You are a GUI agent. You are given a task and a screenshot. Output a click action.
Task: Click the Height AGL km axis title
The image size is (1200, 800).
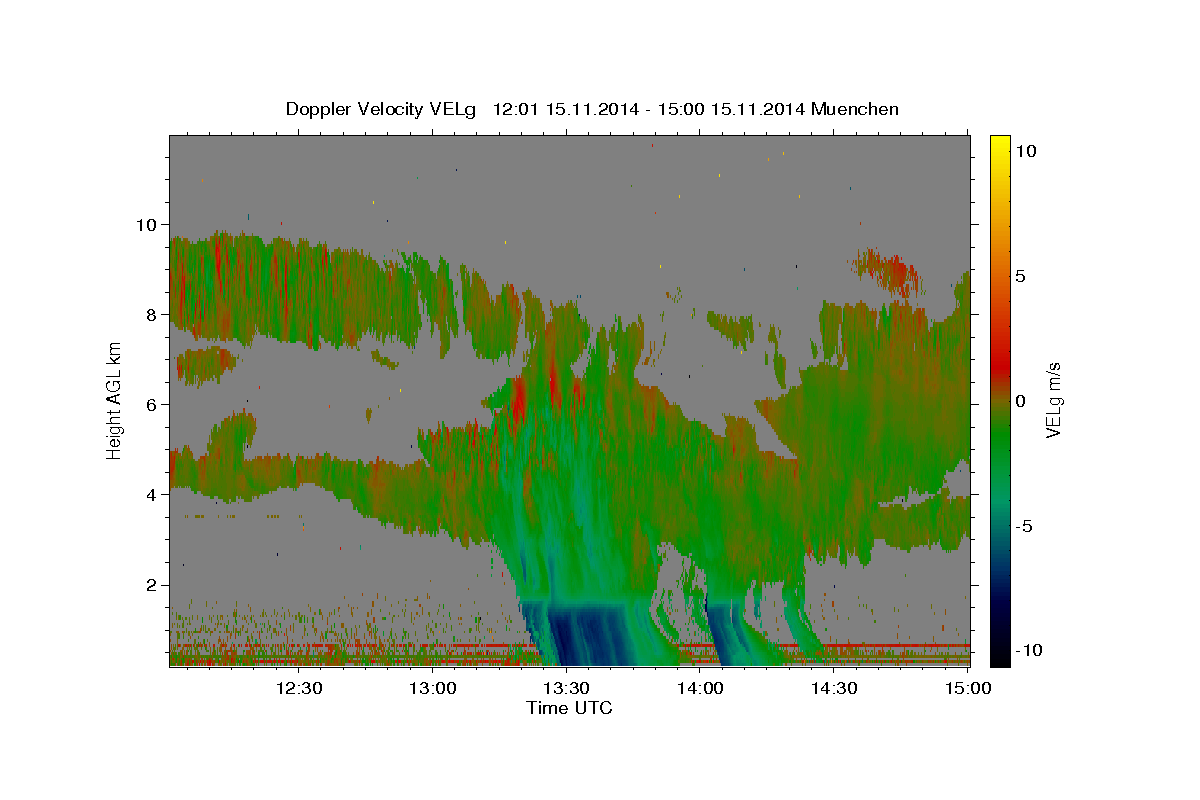pos(114,400)
